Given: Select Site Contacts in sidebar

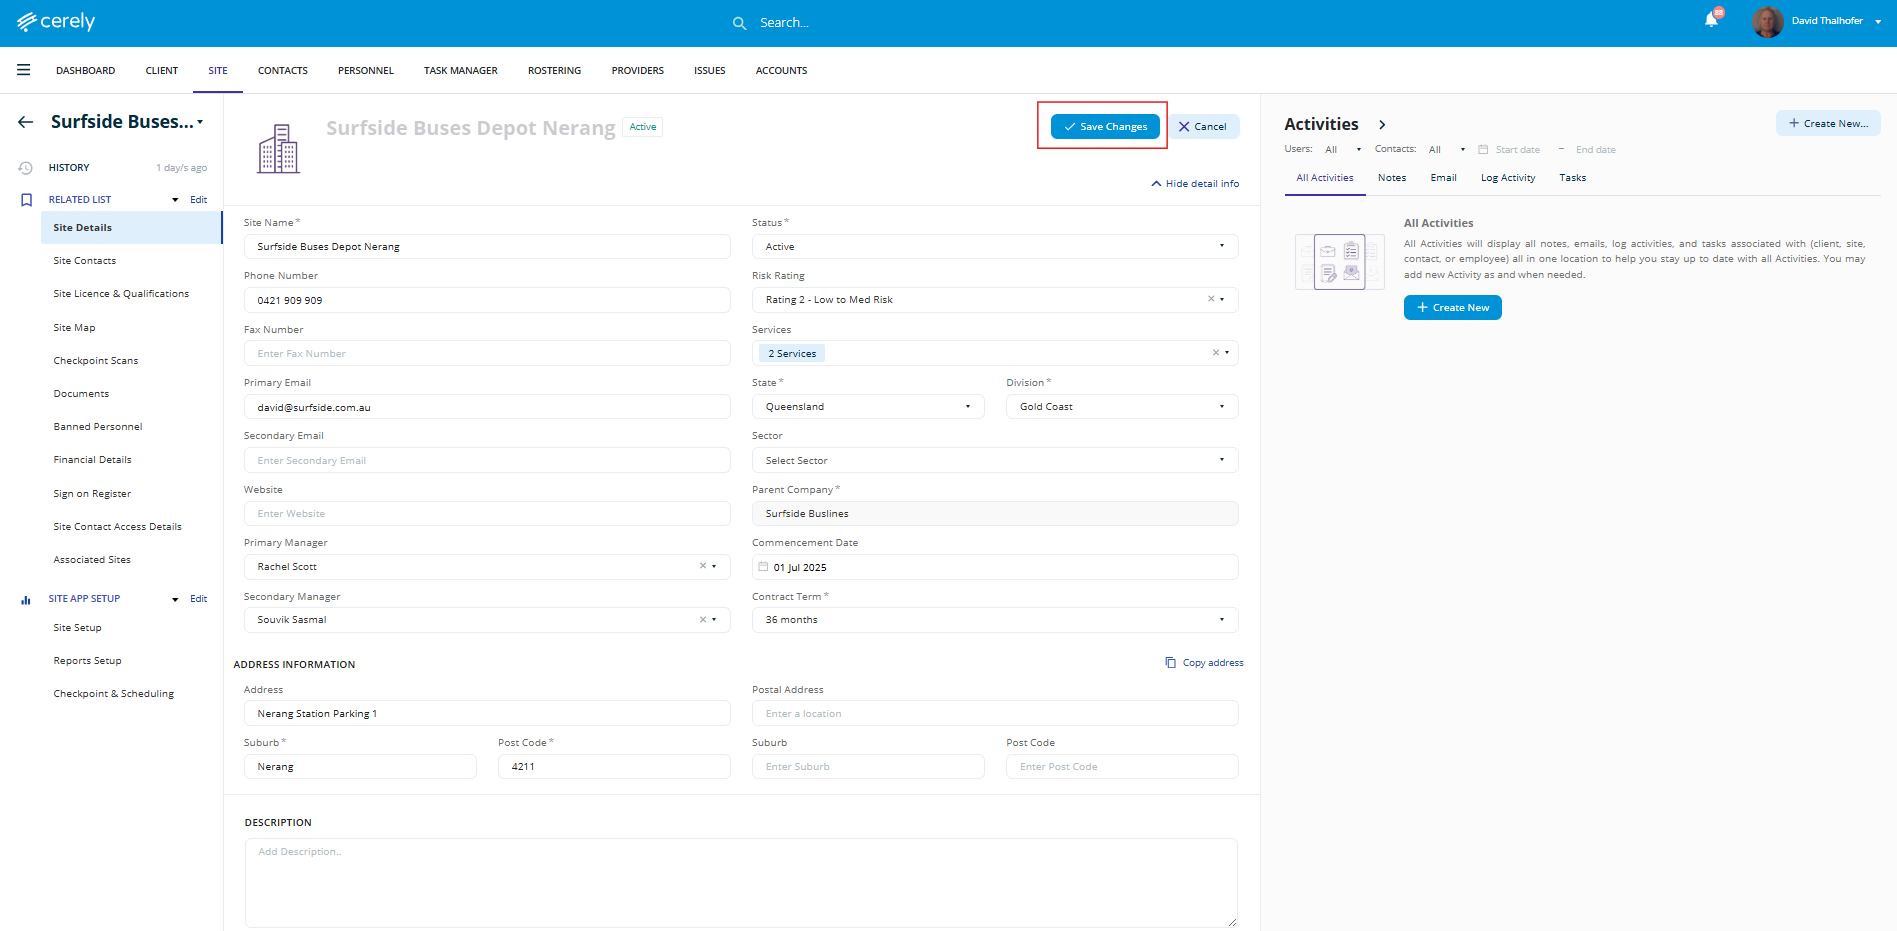Looking at the screenshot, I should click(x=85, y=261).
